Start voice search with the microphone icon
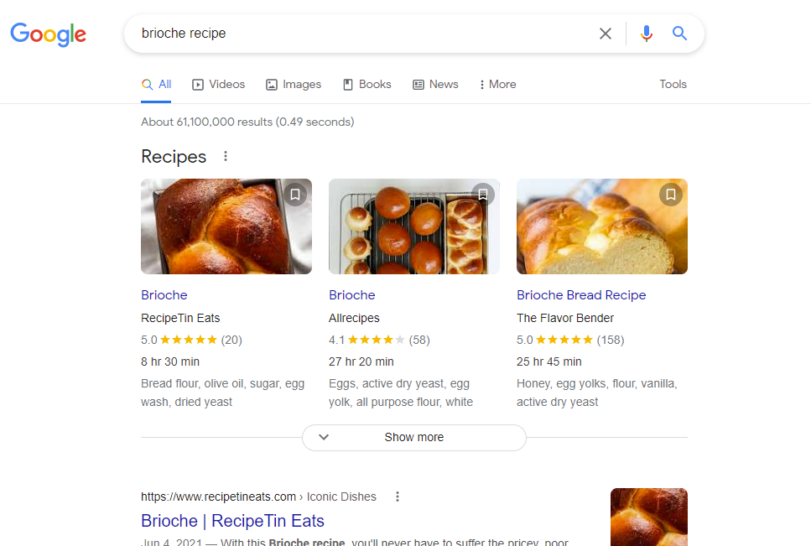This screenshot has width=811, height=546. 646,34
